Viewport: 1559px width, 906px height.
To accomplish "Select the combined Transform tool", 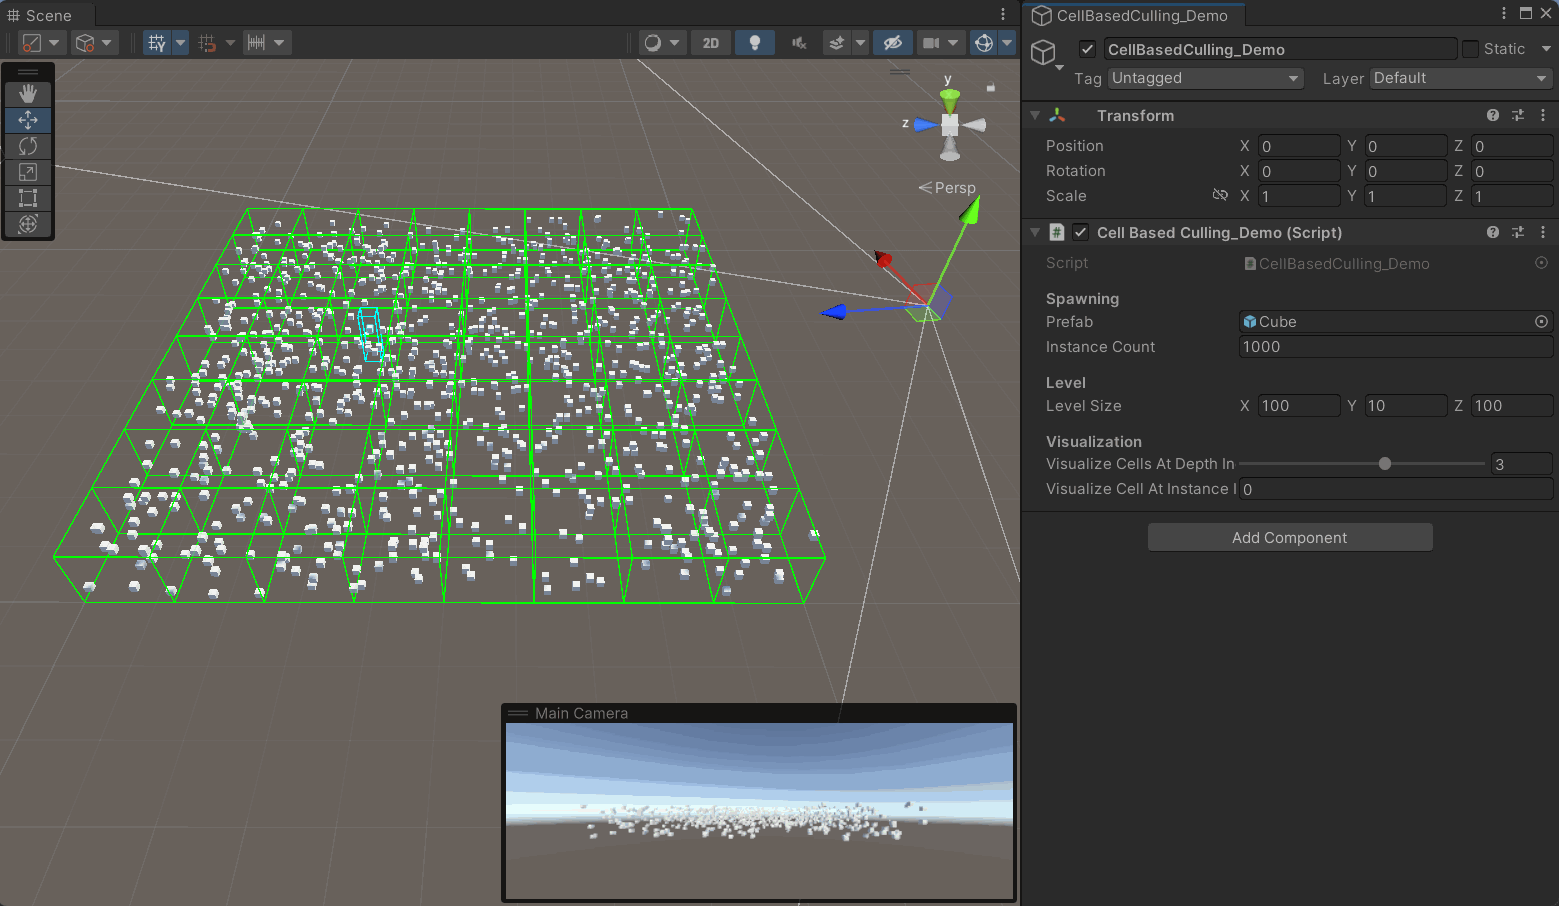I will click(x=28, y=224).
